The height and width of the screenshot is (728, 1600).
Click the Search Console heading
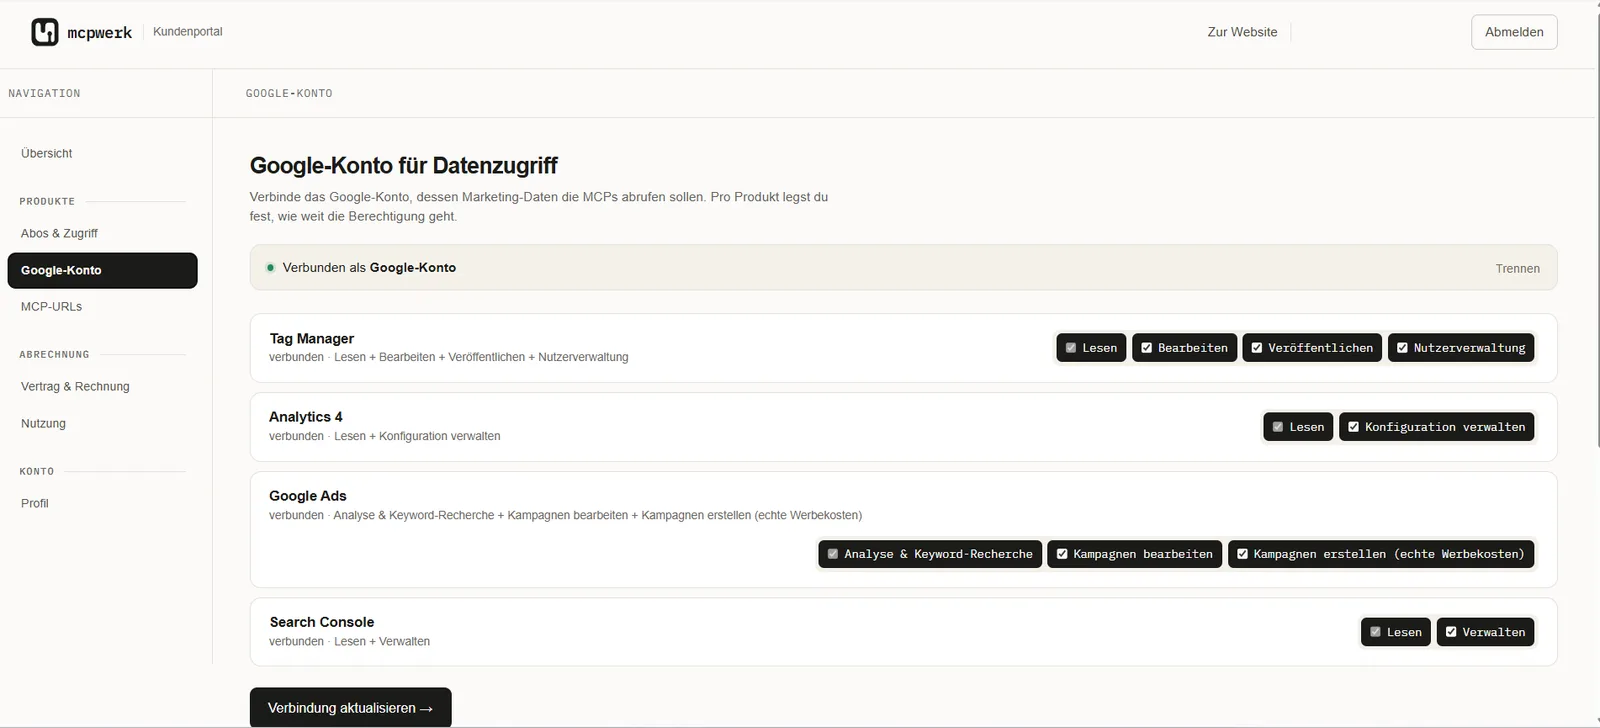pos(321,622)
